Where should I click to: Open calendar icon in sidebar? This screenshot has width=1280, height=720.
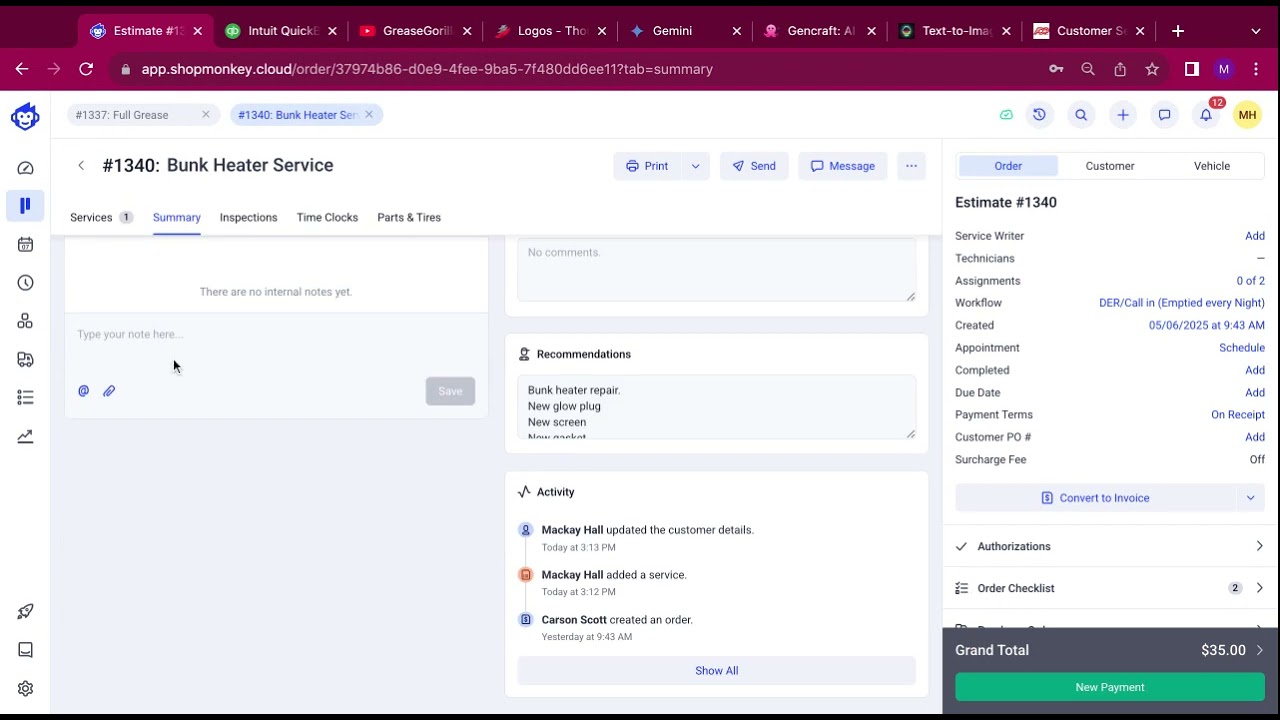pos(25,244)
